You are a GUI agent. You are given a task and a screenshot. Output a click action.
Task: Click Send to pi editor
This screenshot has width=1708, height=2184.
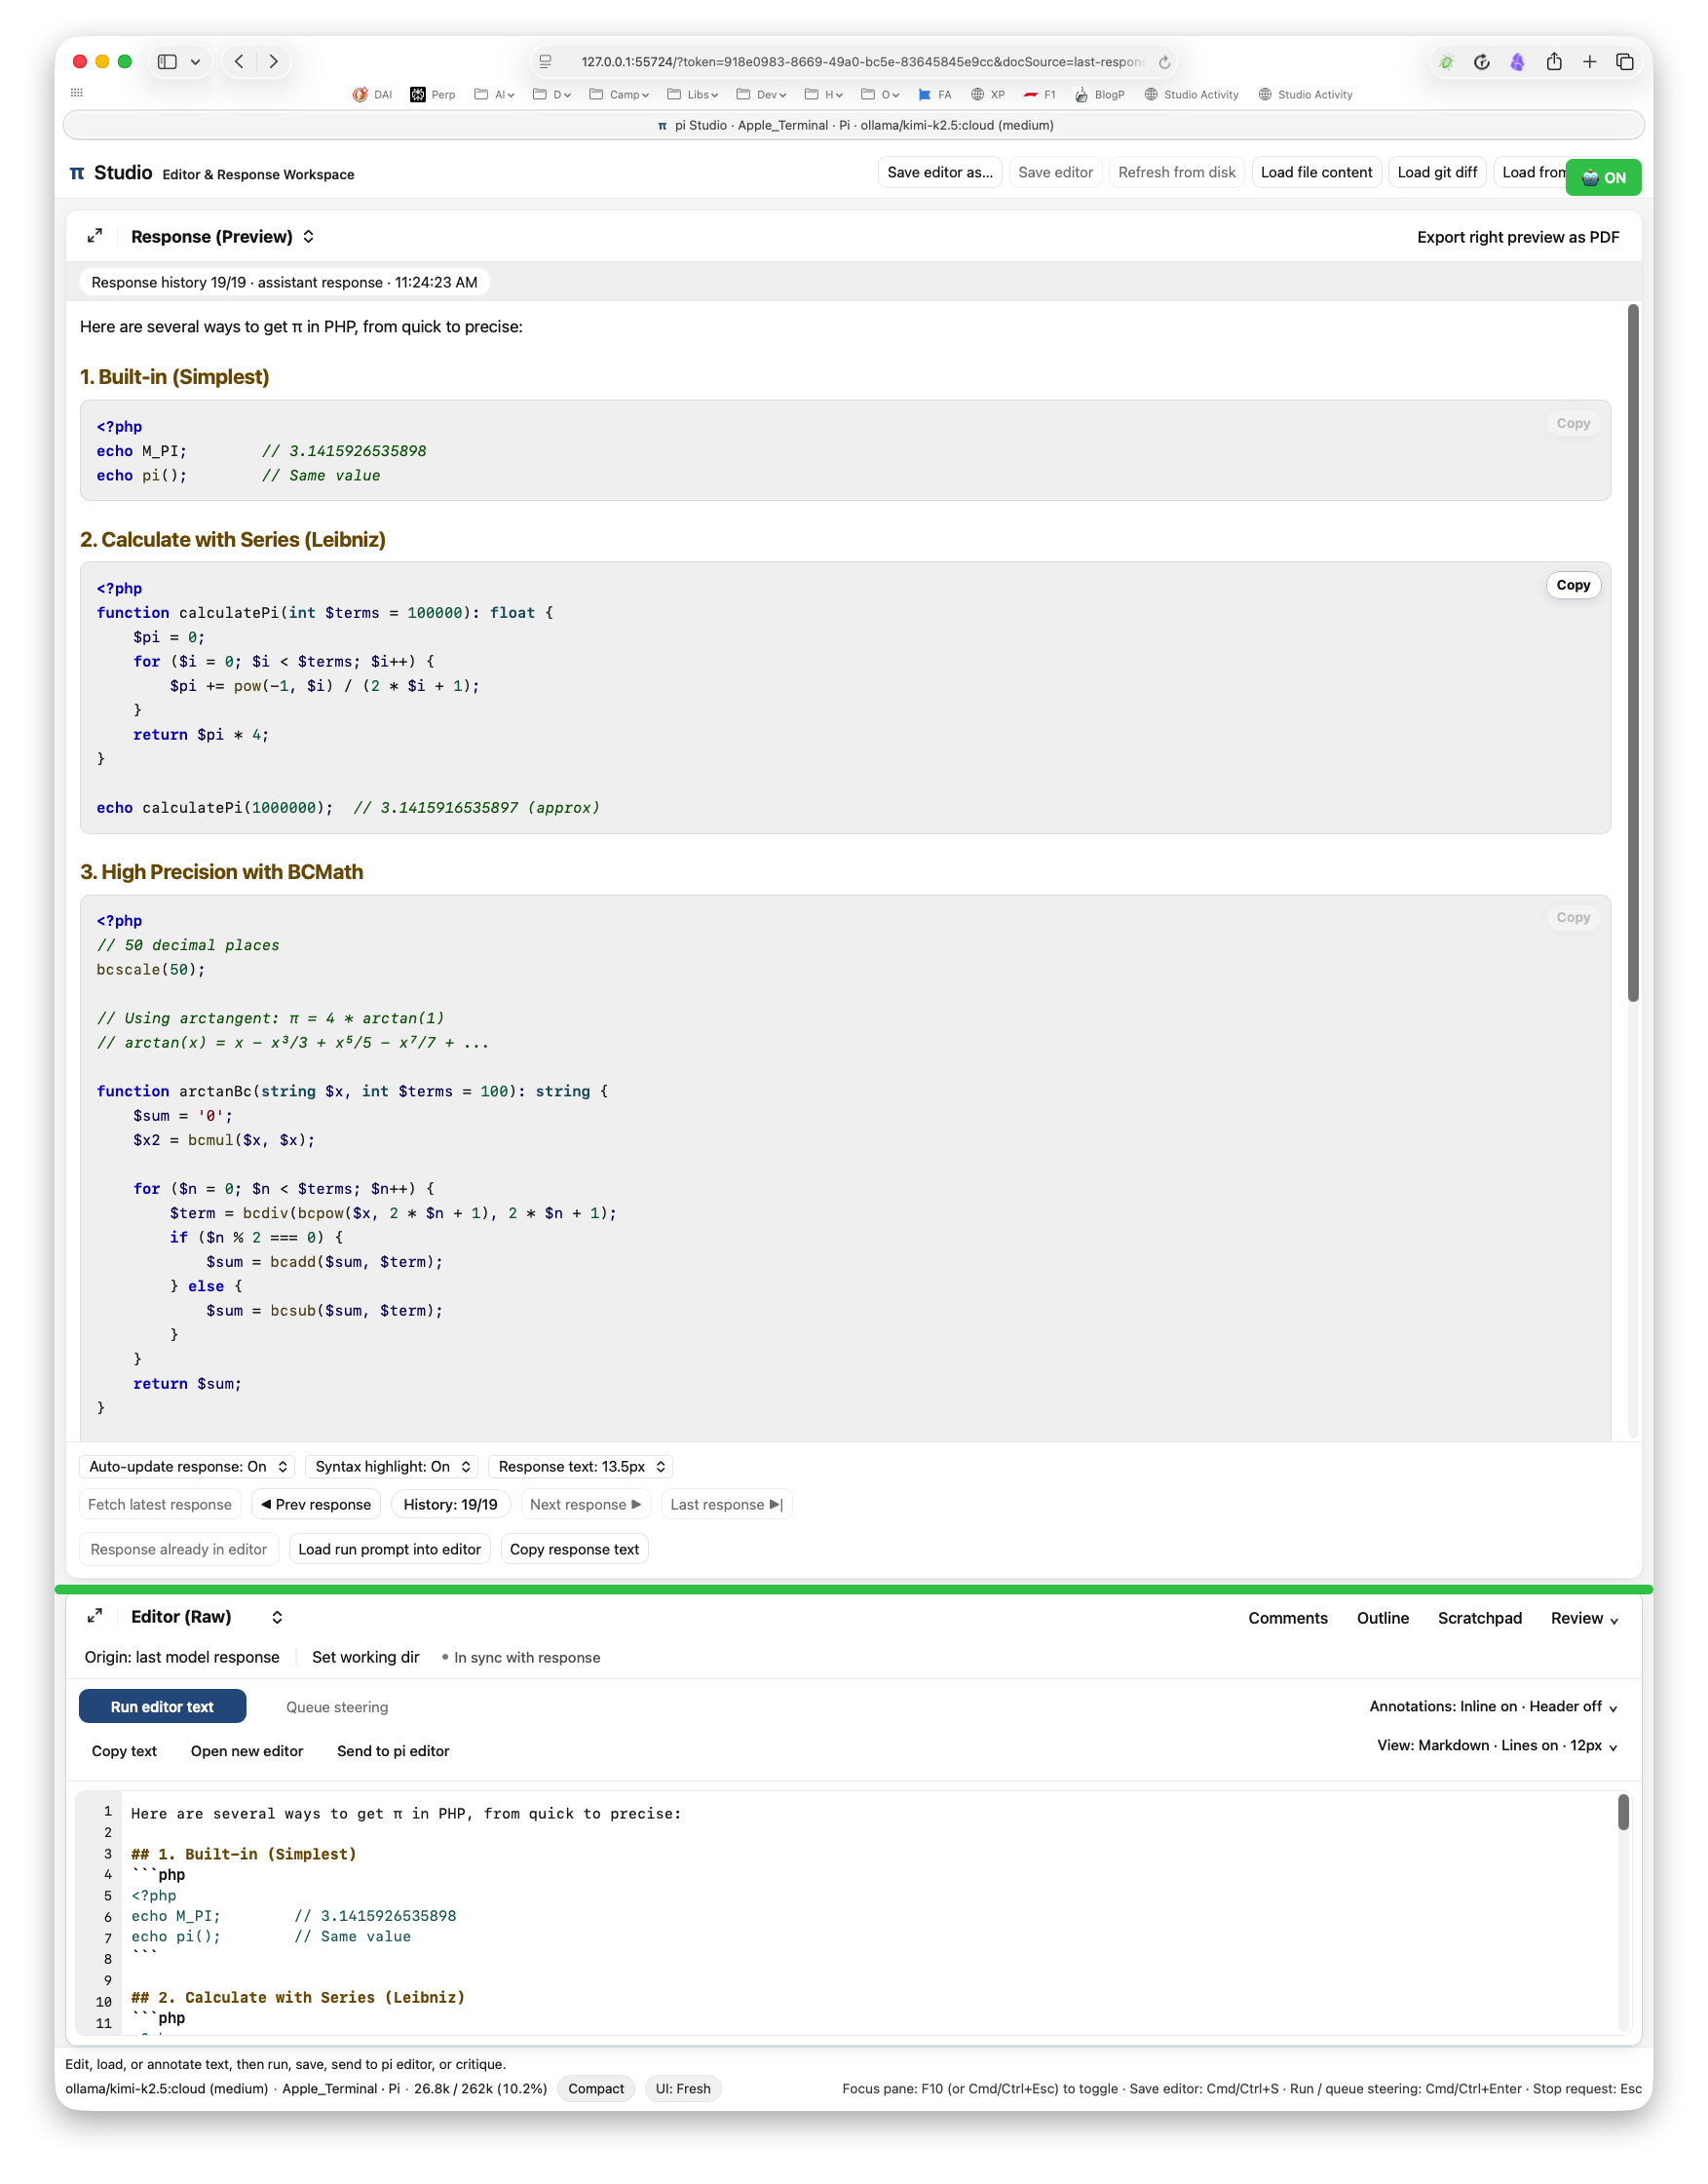pos(393,1751)
